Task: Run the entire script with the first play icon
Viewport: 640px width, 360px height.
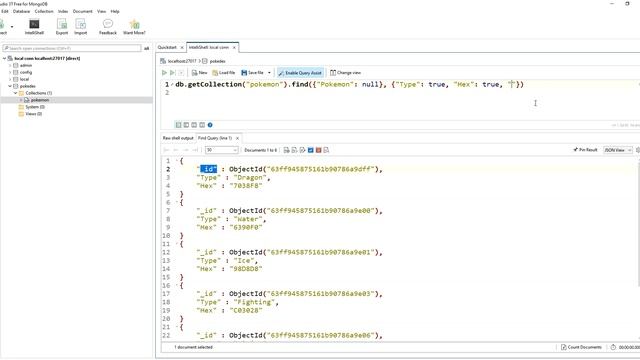Action: pos(164,73)
